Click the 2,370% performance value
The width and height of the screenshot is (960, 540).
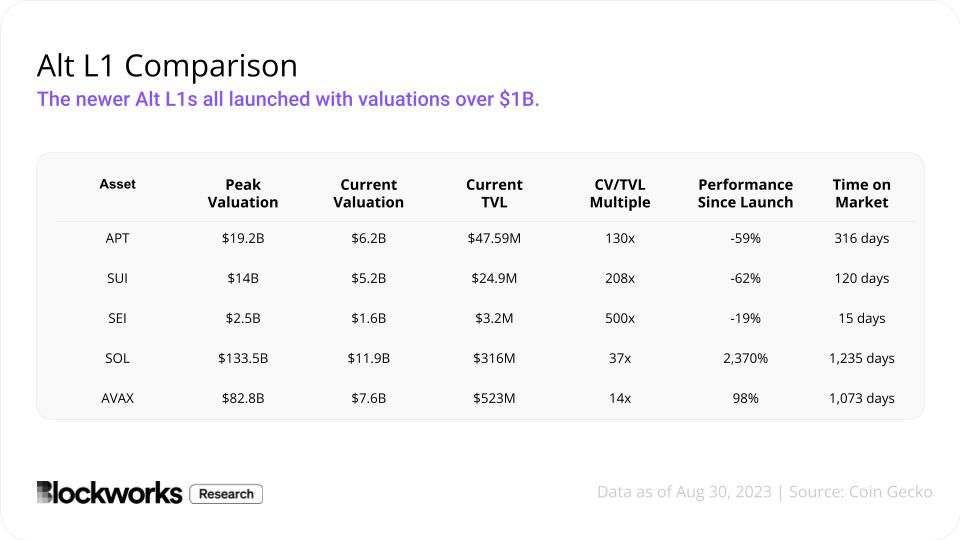coord(745,358)
